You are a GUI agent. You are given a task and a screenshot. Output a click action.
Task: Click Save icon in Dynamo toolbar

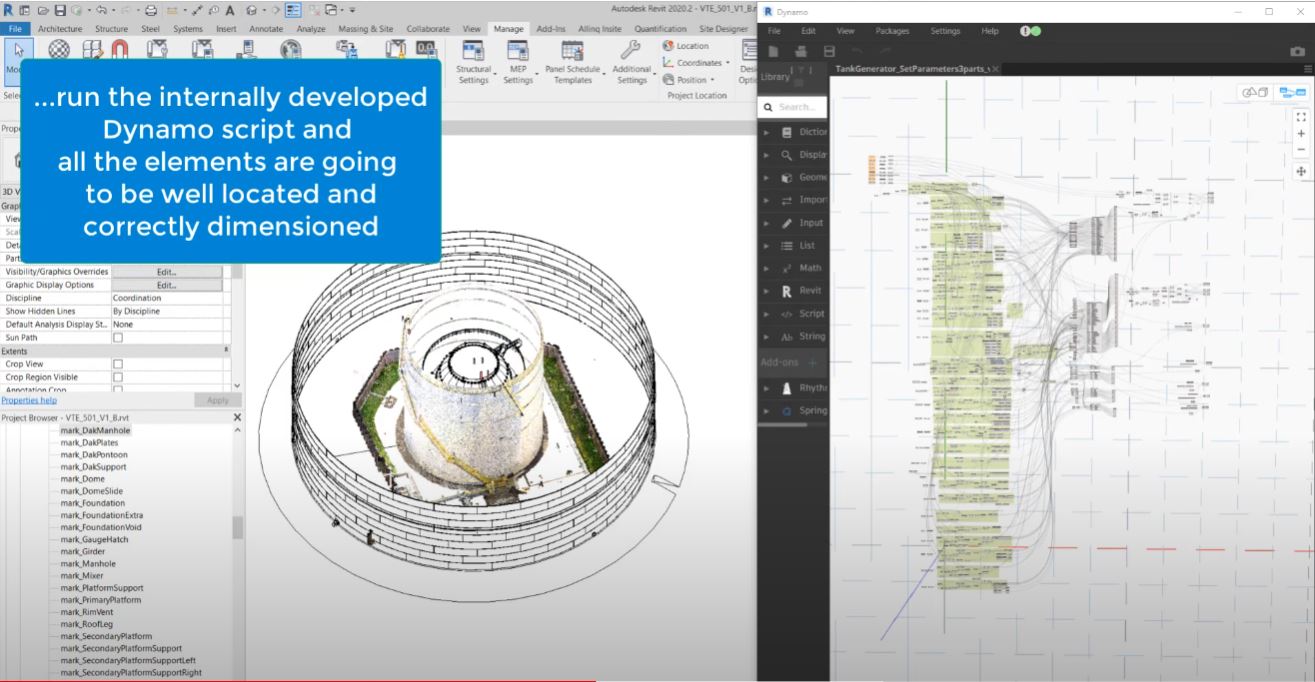(x=829, y=51)
